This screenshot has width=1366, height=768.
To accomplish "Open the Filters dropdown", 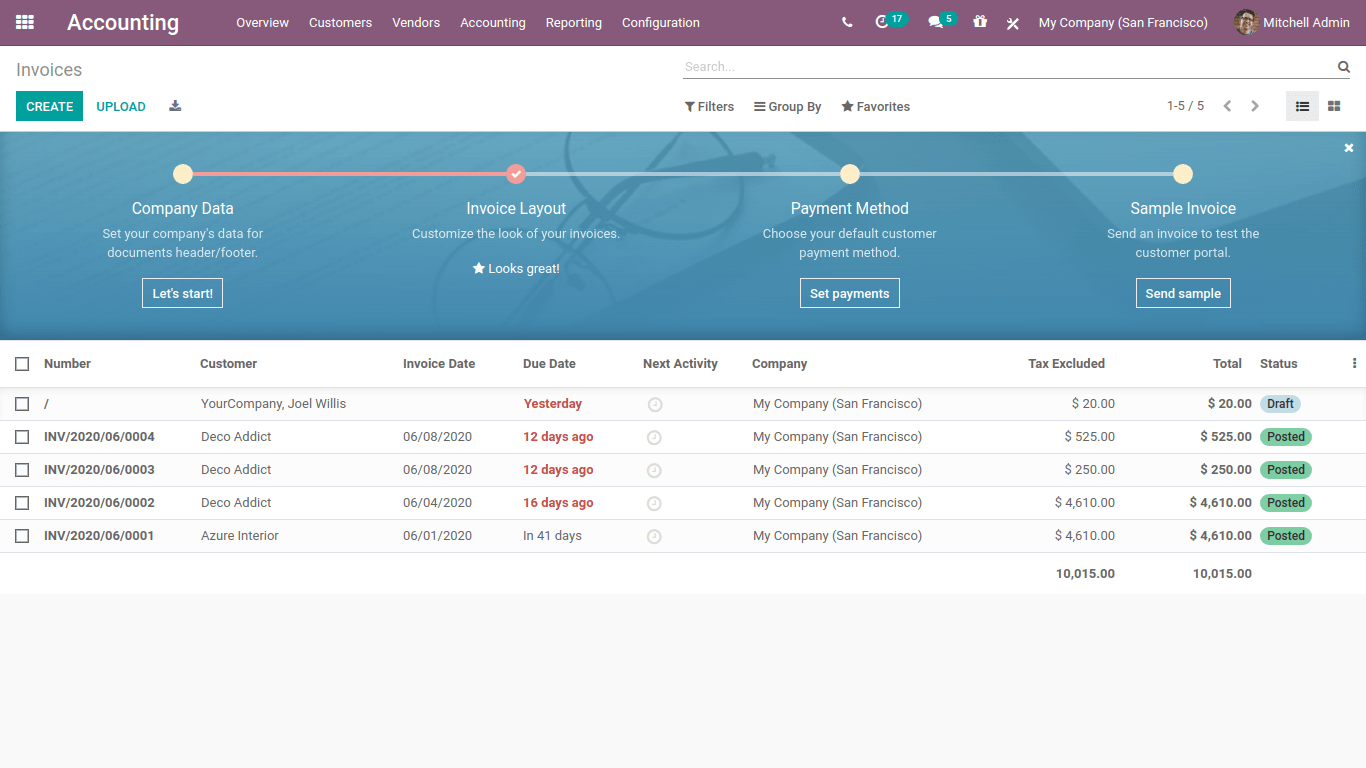I will 709,107.
